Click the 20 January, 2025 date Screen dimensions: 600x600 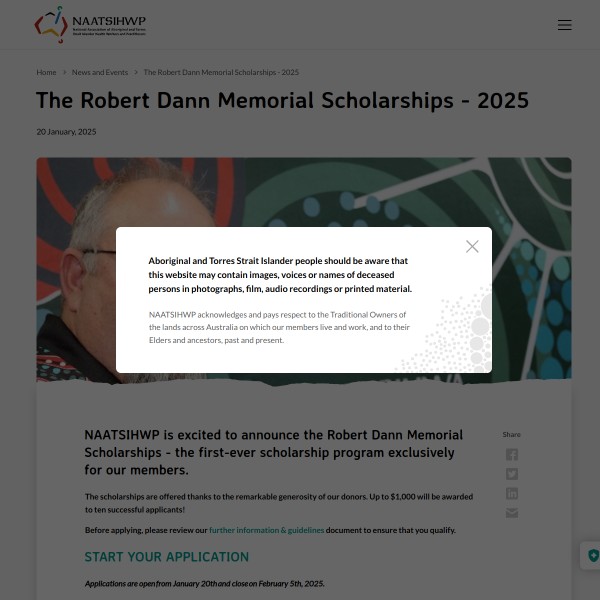[66, 131]
